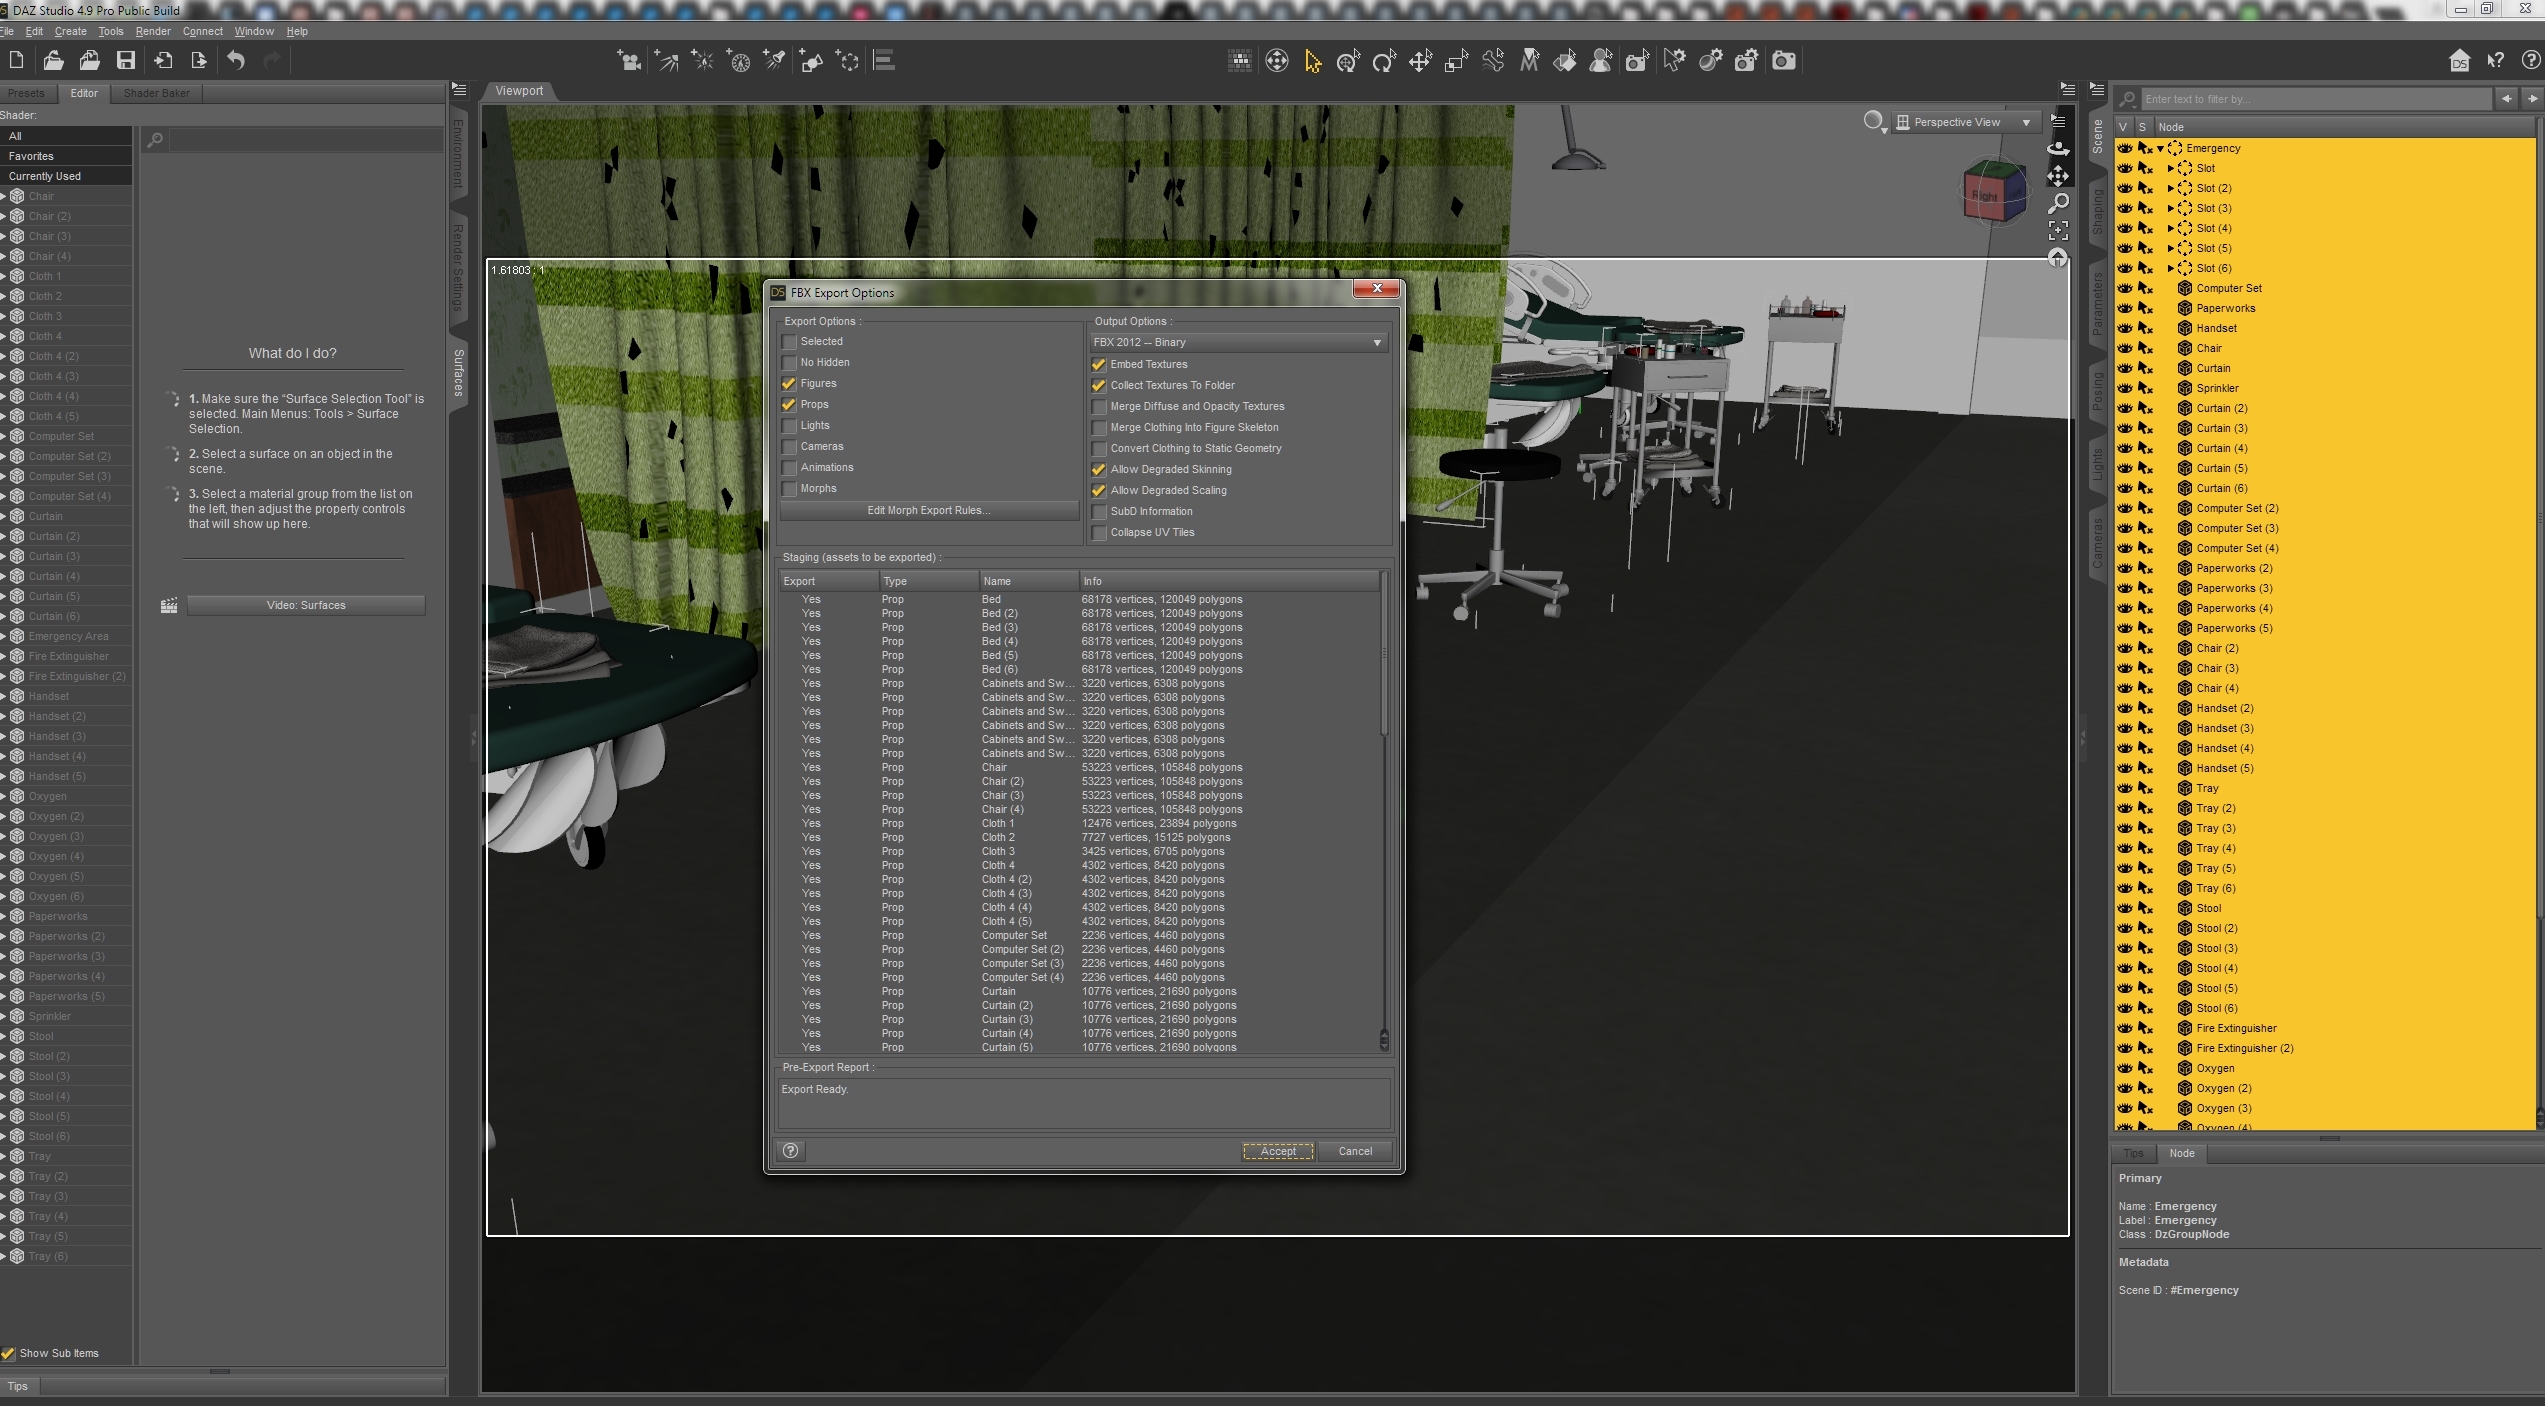Click Edit Morph Export Rules button

(928, 511)
